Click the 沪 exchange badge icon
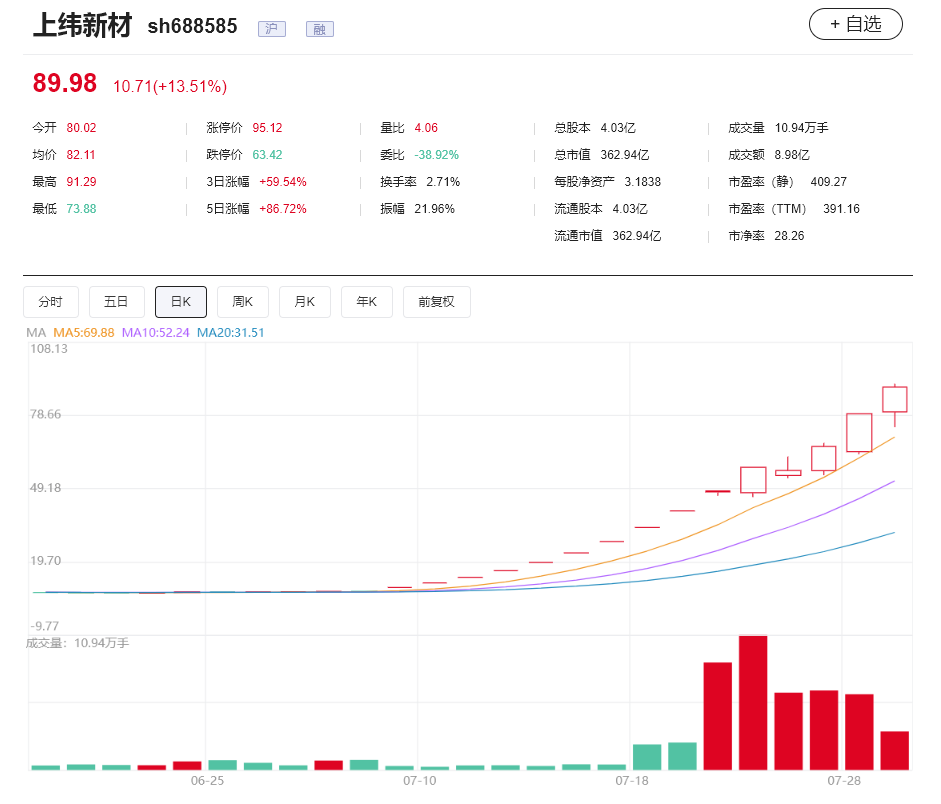This screenshot has width=941, height=804. click(x=272, y=29)
